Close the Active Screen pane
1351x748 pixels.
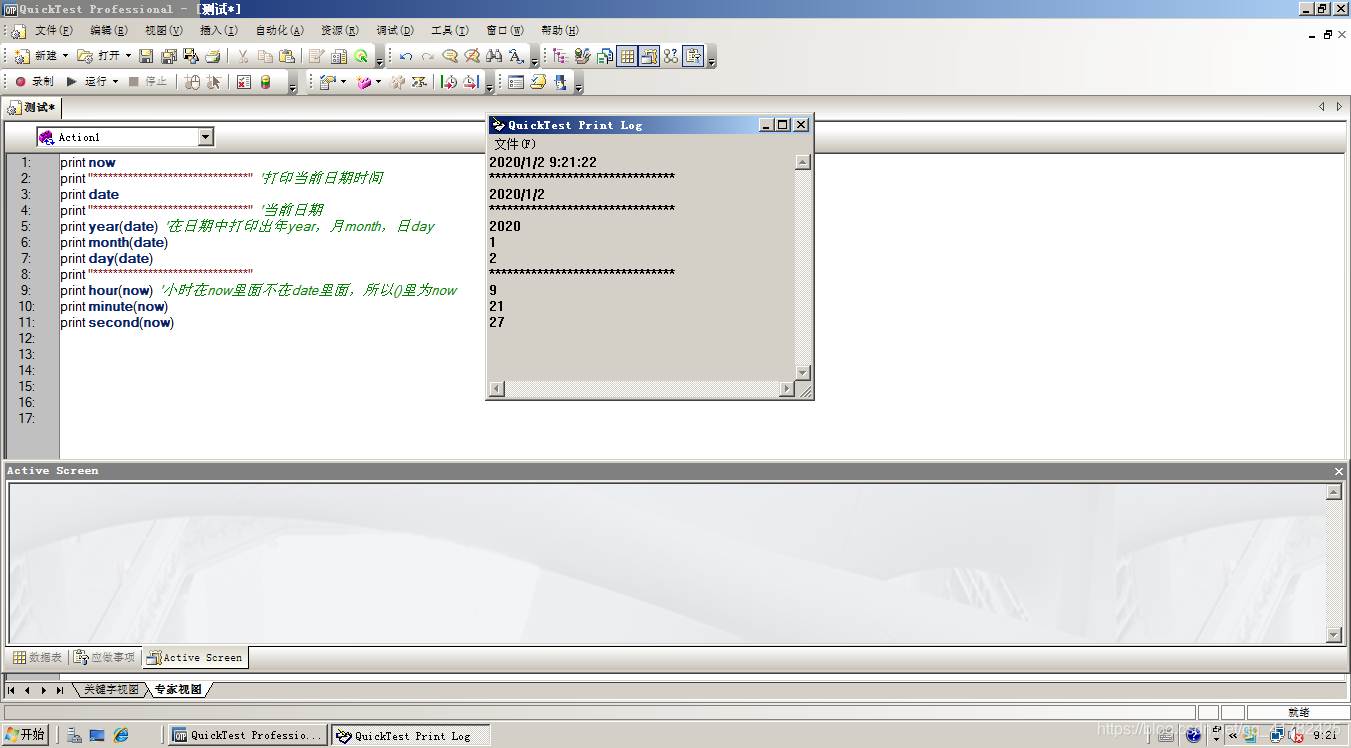tap(1339, 471)
